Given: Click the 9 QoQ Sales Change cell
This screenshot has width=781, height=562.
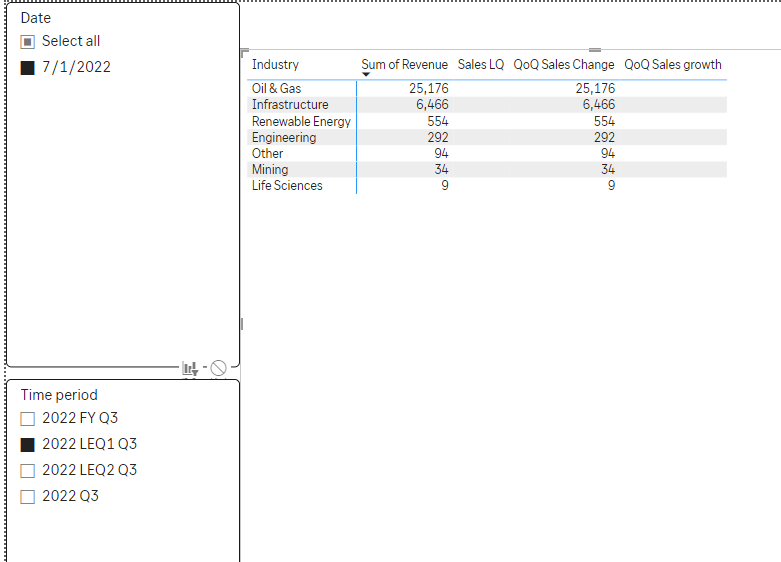Looking at the screenshot, I should pyautogui.click(x=611, y=186).
